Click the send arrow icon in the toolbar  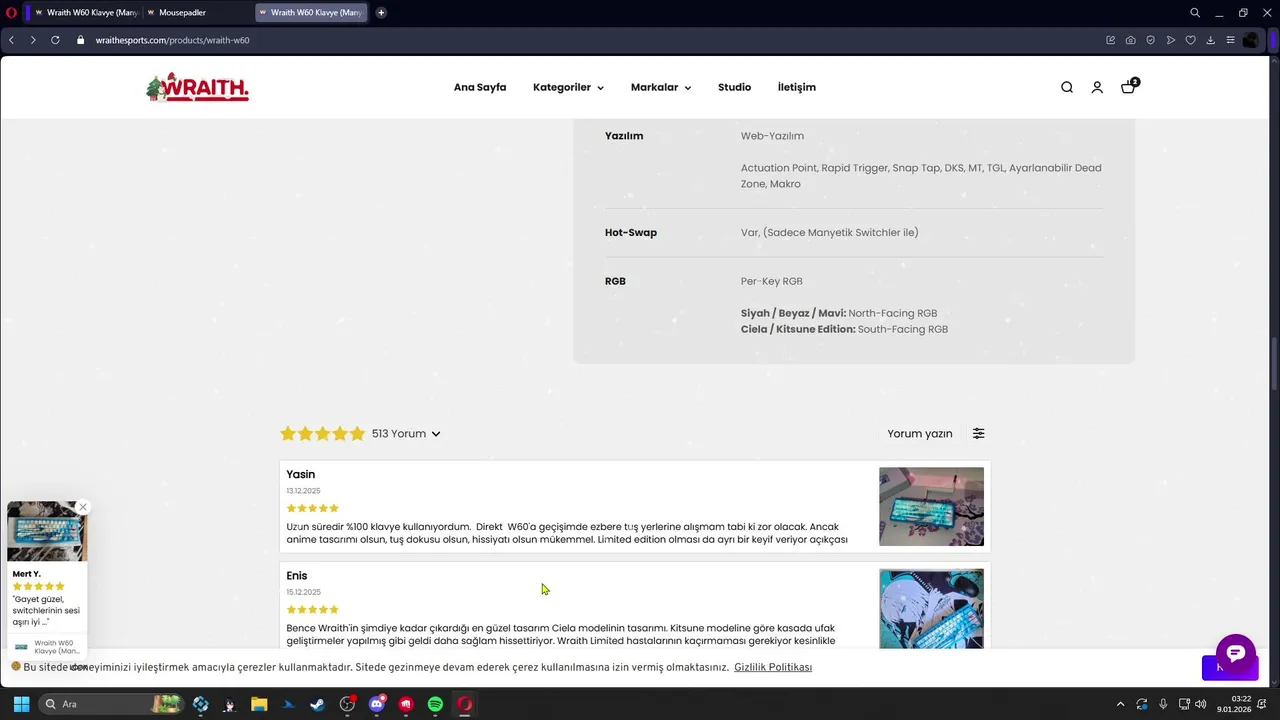point(1170,40)
